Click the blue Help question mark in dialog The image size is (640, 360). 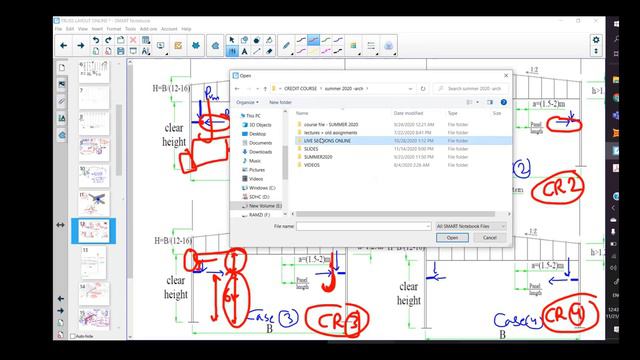click(x=504, y=102)
